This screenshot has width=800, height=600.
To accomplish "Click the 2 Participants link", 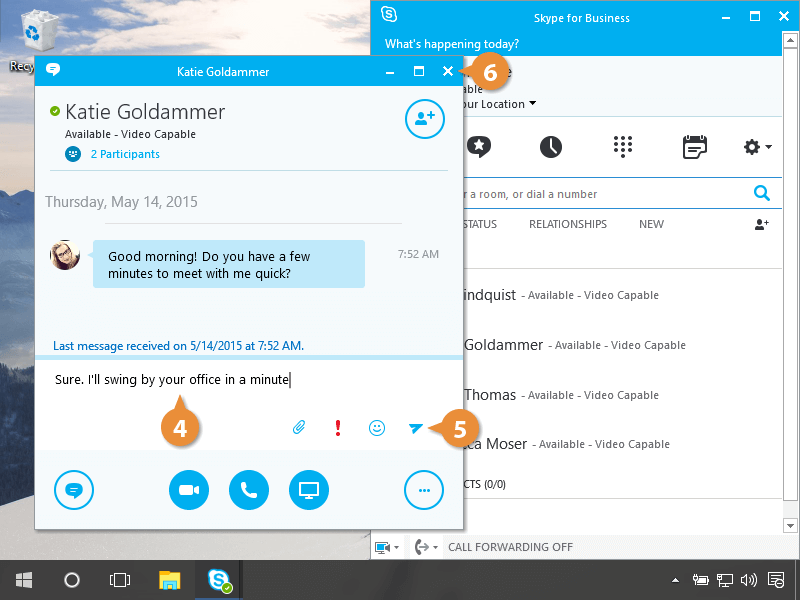I will 124,154.
